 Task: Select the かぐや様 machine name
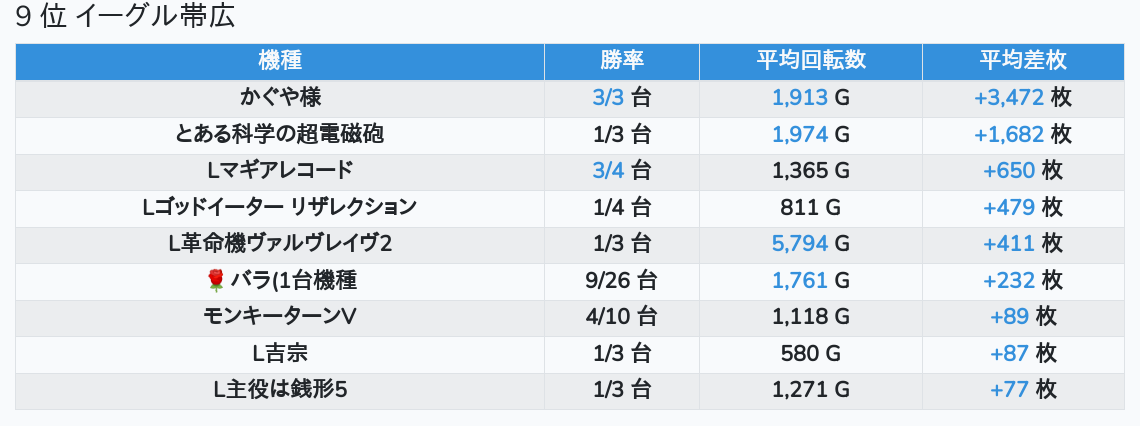click(x=280, y=97)
